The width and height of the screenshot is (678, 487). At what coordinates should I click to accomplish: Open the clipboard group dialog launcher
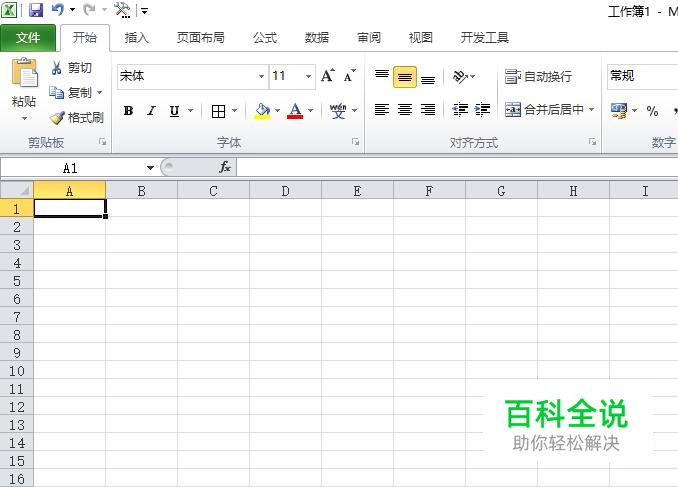coord(102,142)
